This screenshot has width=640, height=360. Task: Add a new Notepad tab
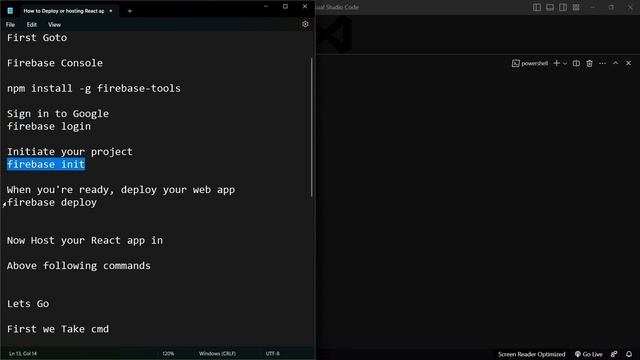pos(130,11)
